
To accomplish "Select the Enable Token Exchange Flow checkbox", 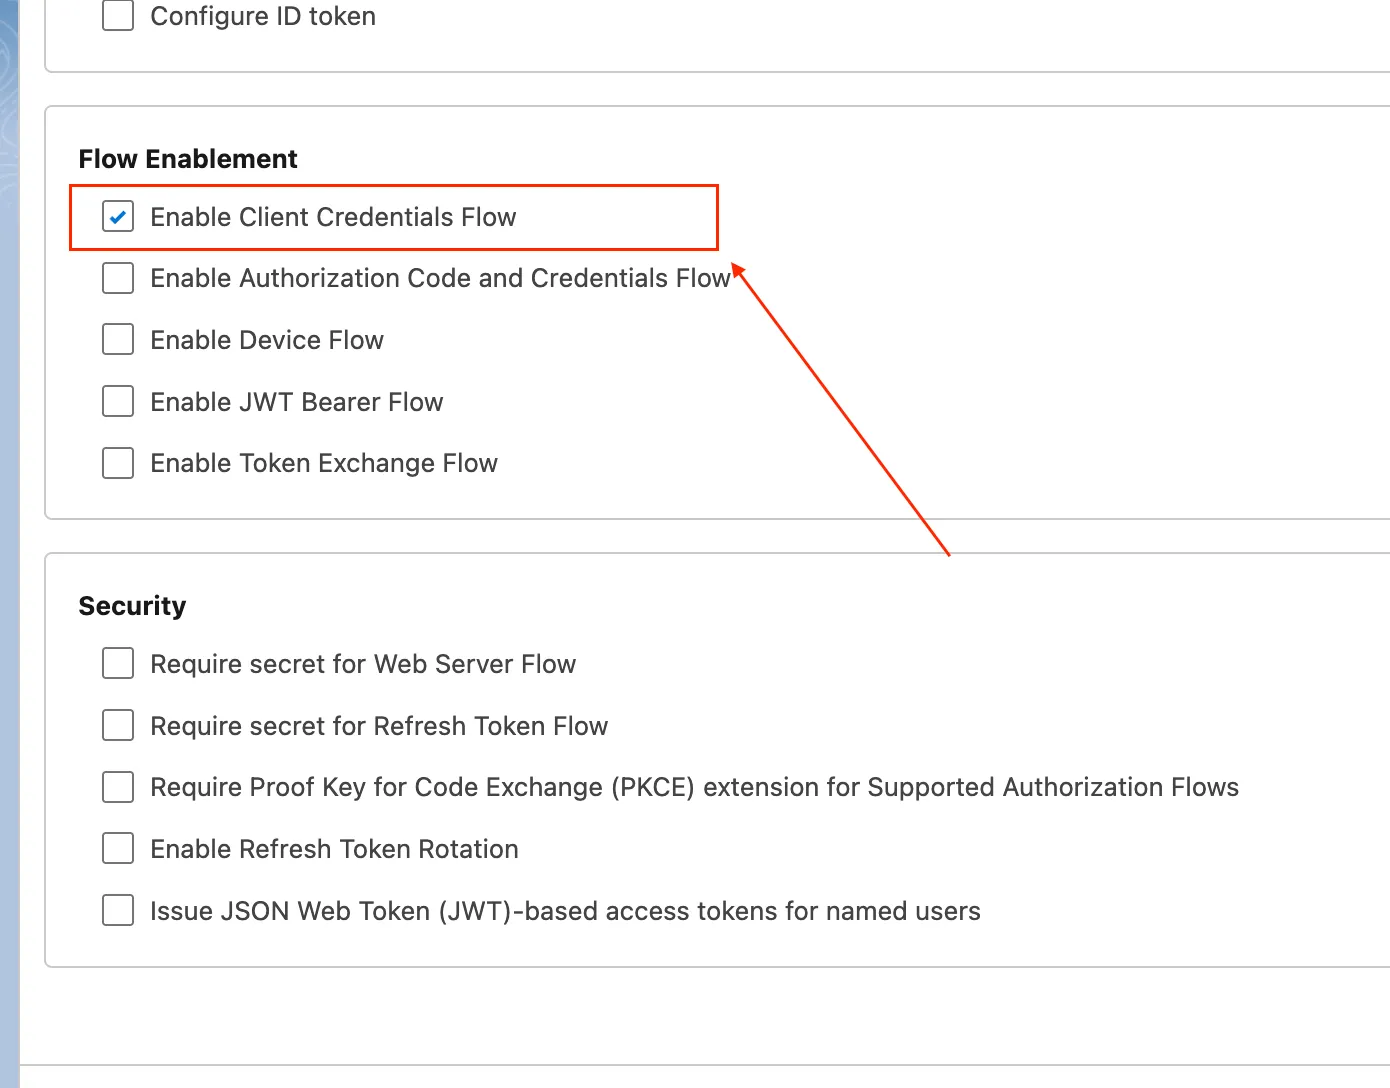I will pos(118,463).
